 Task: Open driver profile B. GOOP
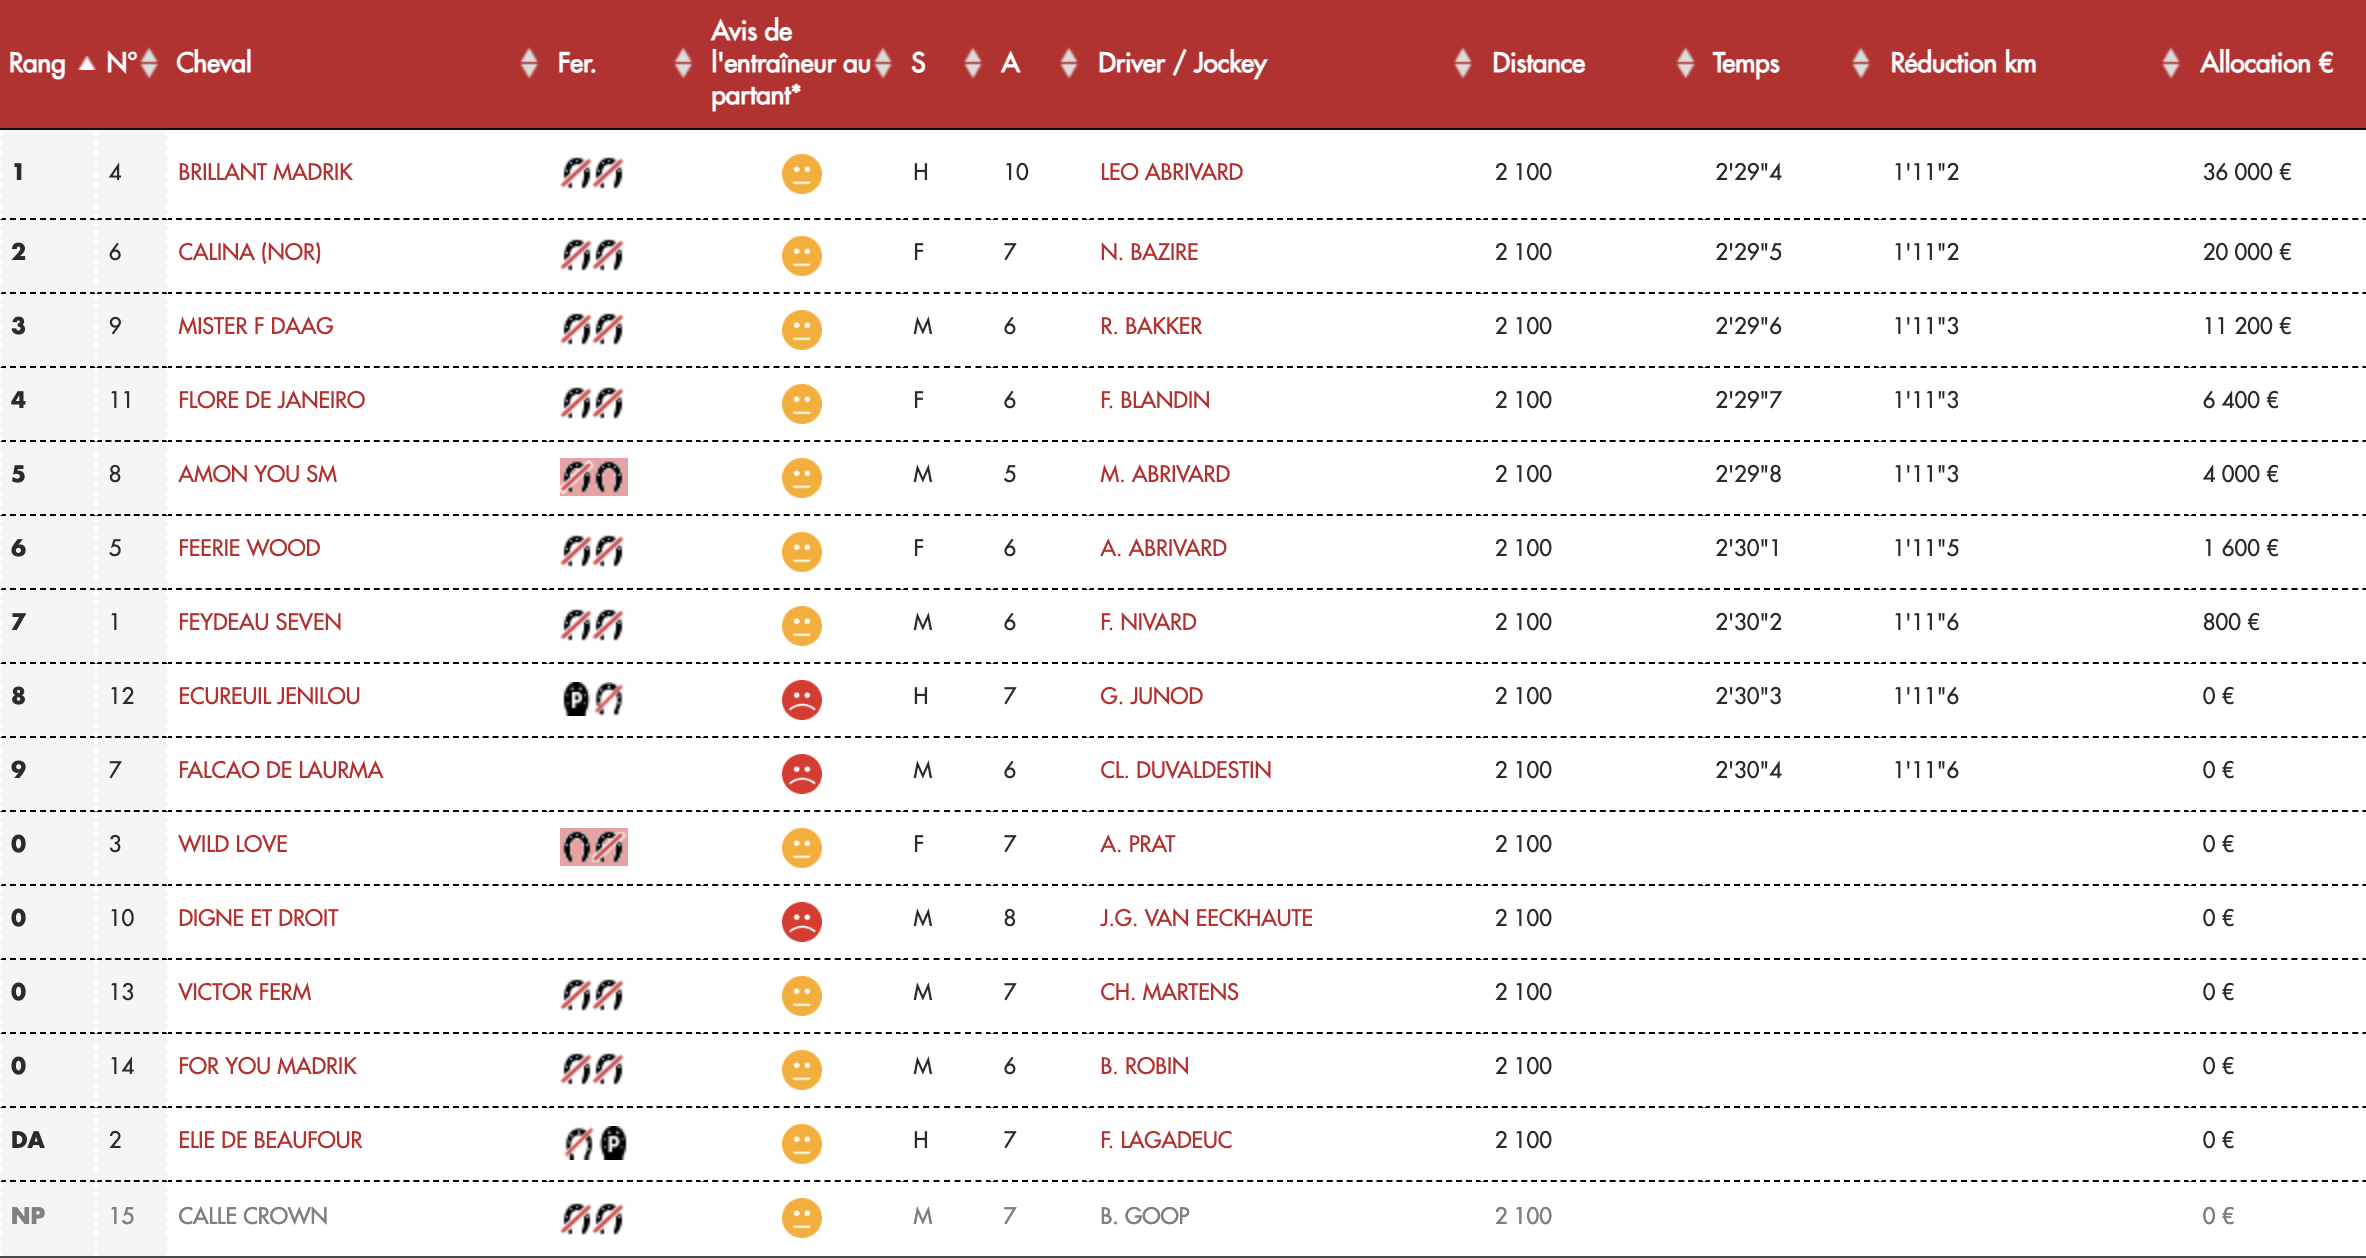point(1144,1216)
